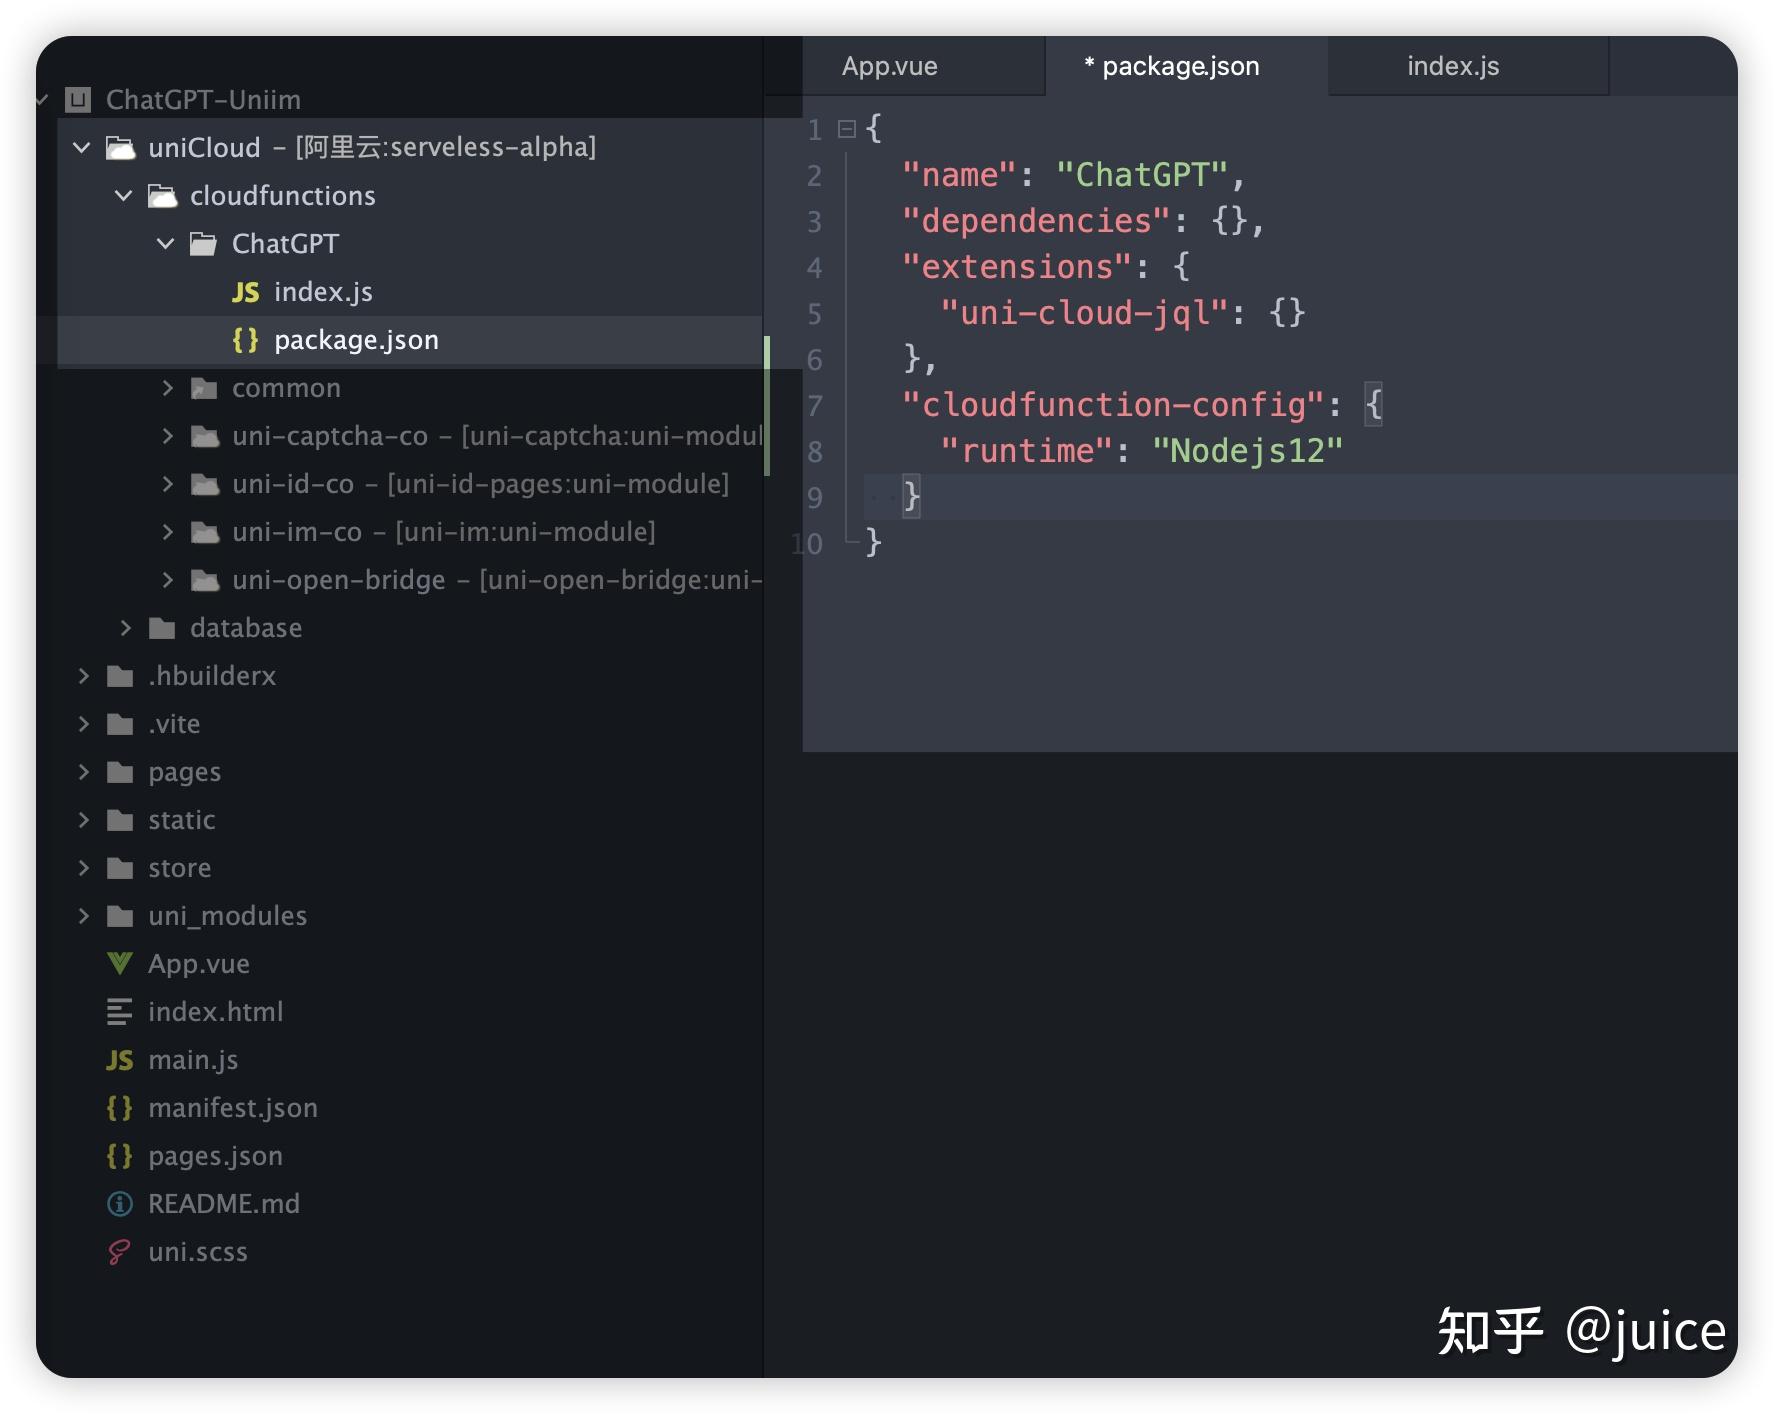Click line number 9 in the editor gutter
The image size is (1774, 1414).
coord(813,497)
